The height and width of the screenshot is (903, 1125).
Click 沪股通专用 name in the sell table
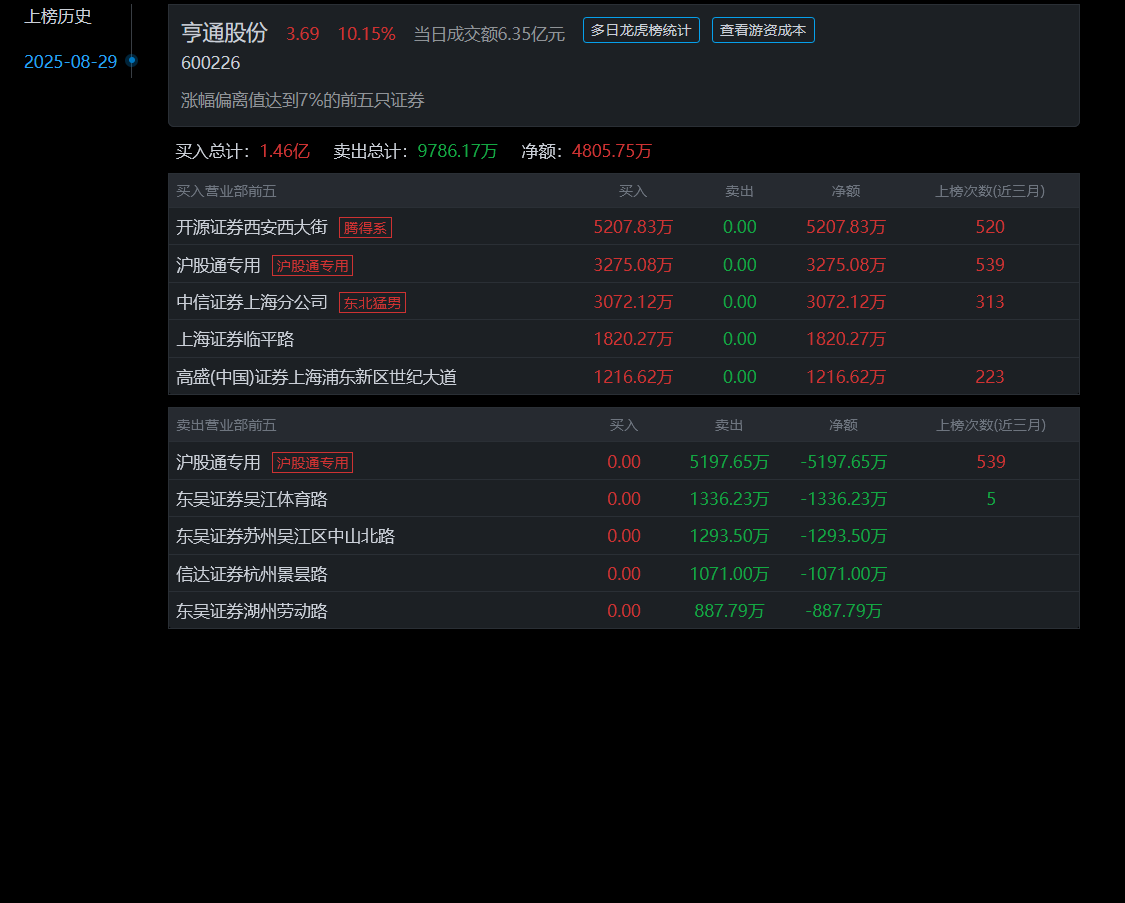point(218,463)
